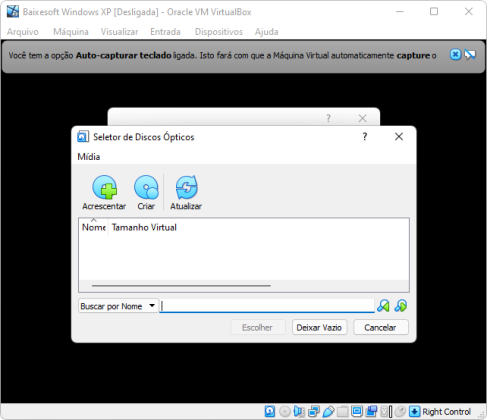
Task: Click the Acrescentar disk icon
Action: [x=104, y=187]
